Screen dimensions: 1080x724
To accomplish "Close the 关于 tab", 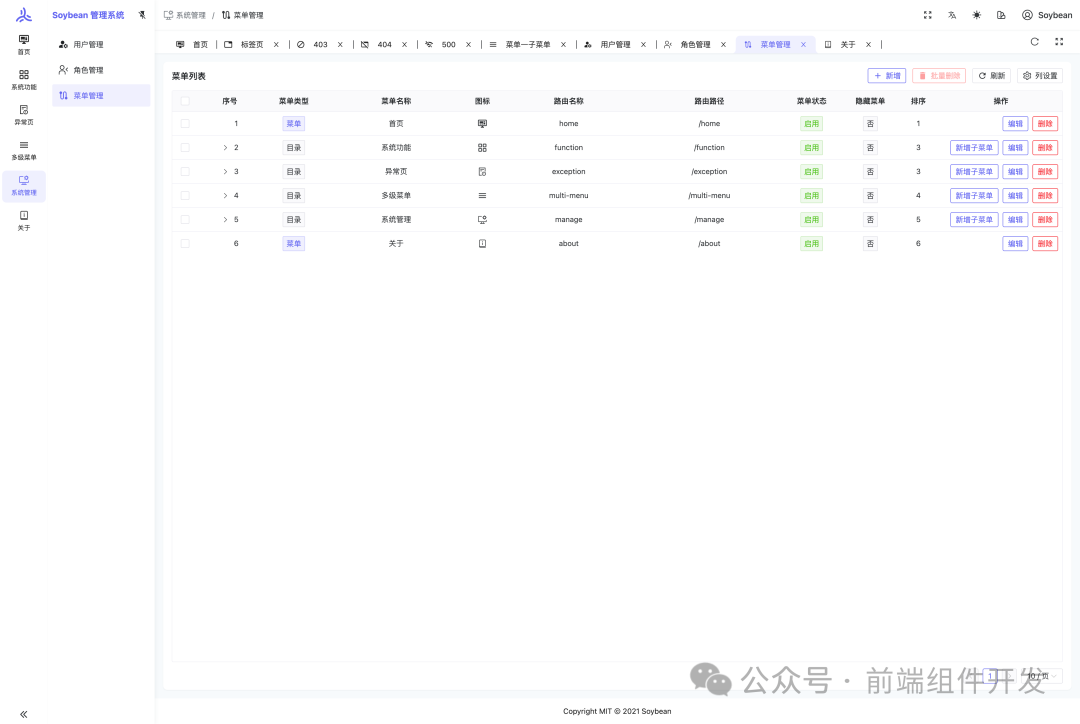I will [x=869, y=45].
